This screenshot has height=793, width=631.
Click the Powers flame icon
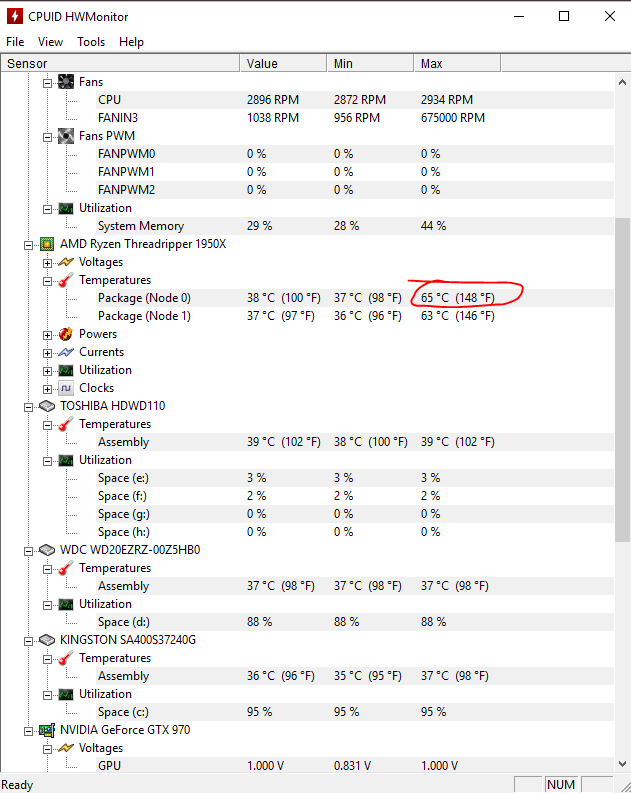point(66,334)
